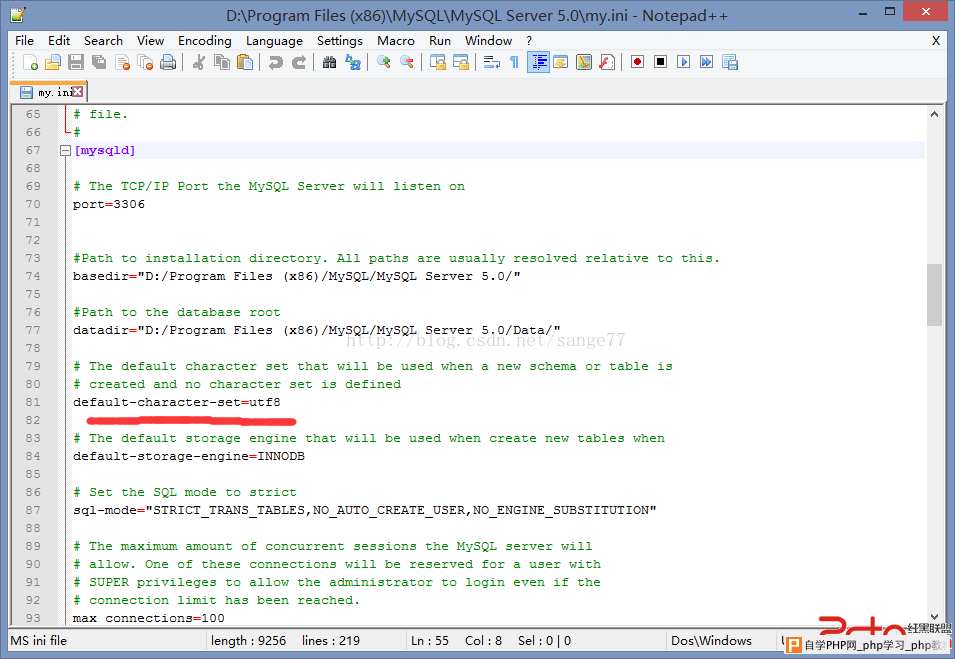The width and height of the screenshot is (955, 659).
Task: Play back the recorded macro
Action: coord(683,62)
